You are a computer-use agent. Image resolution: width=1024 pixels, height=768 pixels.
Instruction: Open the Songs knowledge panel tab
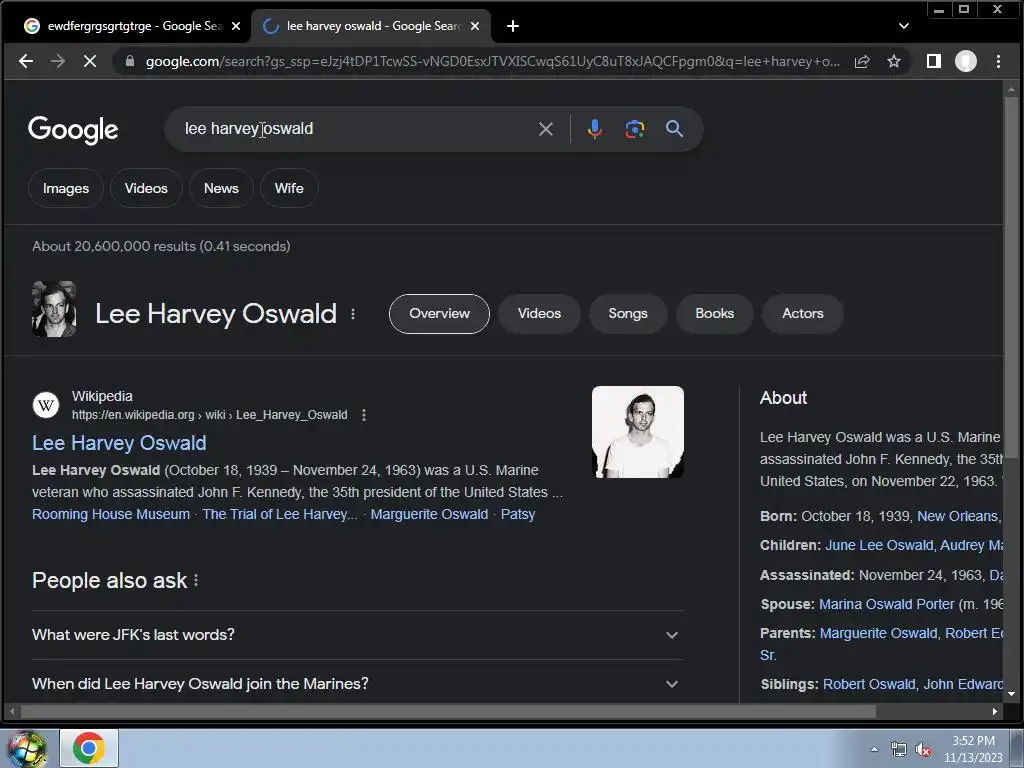(628, 314)
